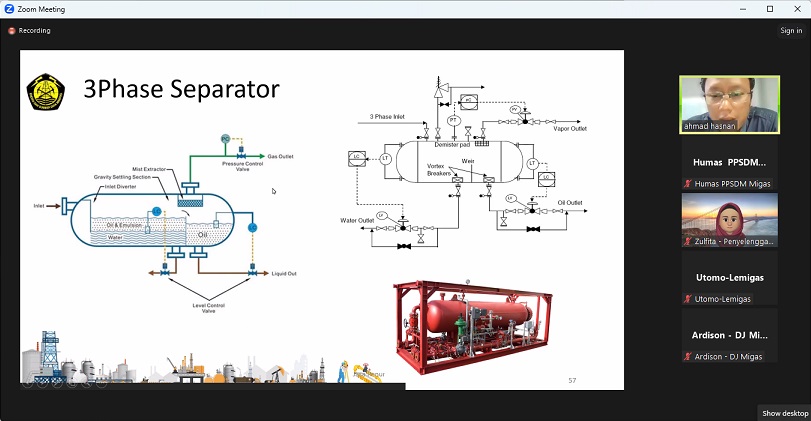811x421 pixels.
Task: Click the red Recording indicator icon
Action: point(12,31)
